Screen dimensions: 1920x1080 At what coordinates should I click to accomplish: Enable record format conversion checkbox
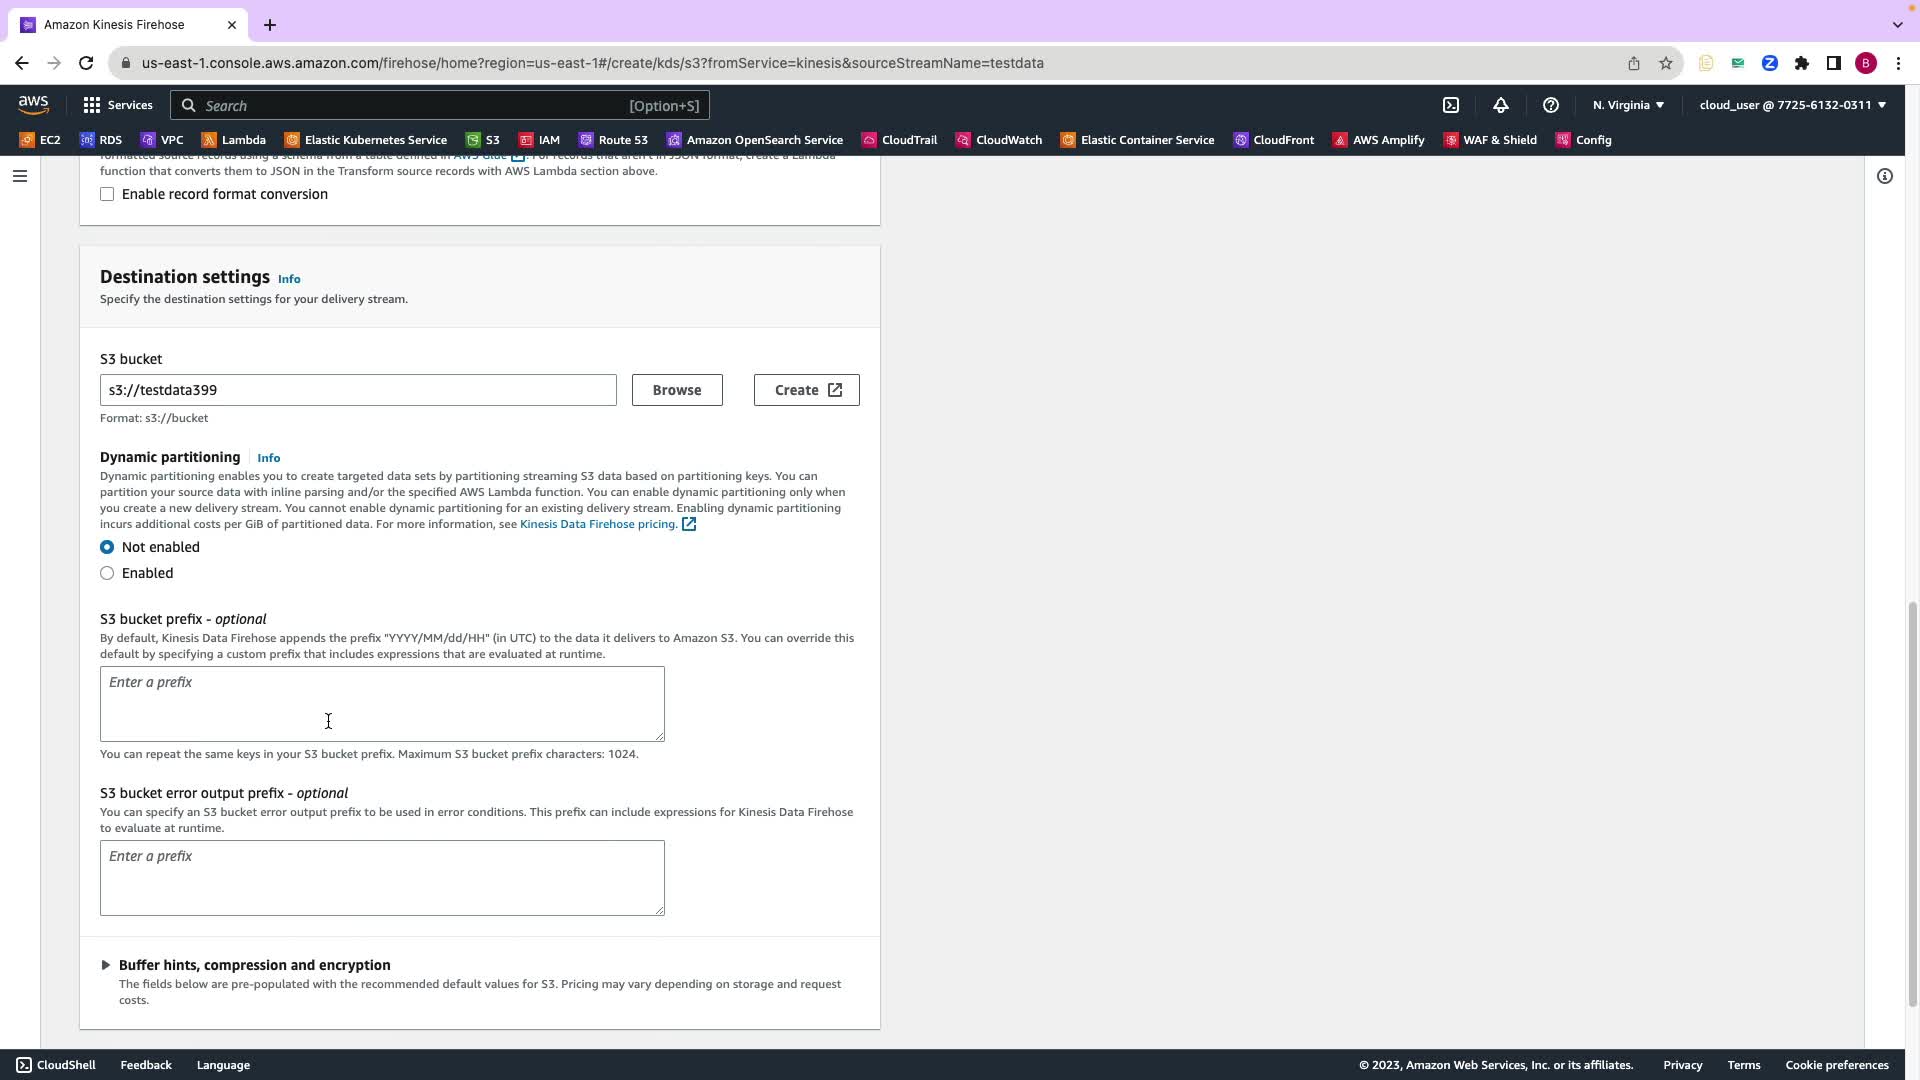tap(107, 194)
